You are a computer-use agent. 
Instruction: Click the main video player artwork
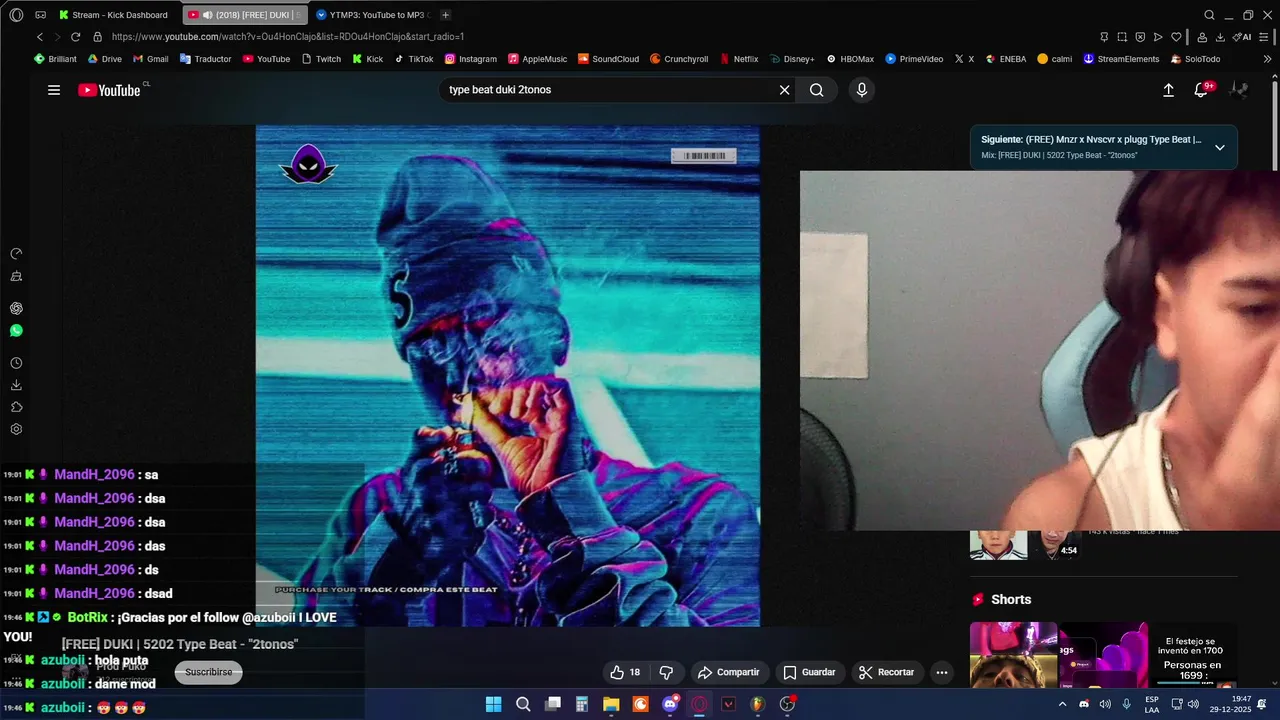[x=507, y=375]
